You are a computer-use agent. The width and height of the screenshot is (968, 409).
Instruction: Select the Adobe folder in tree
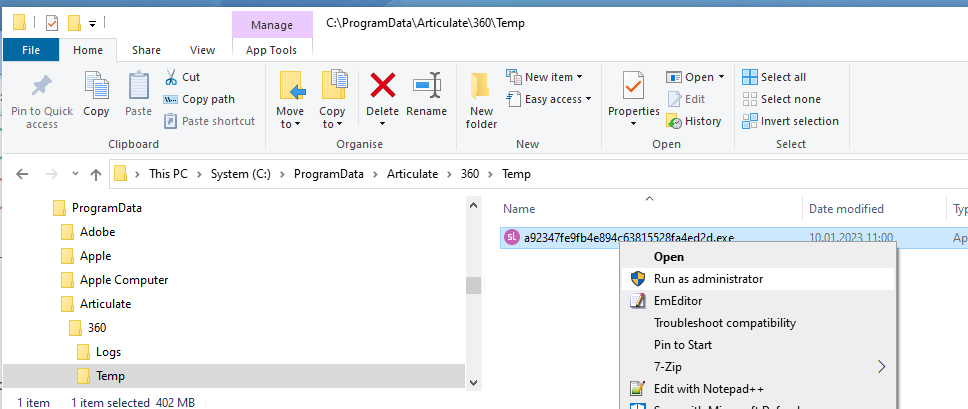point(98,232)
